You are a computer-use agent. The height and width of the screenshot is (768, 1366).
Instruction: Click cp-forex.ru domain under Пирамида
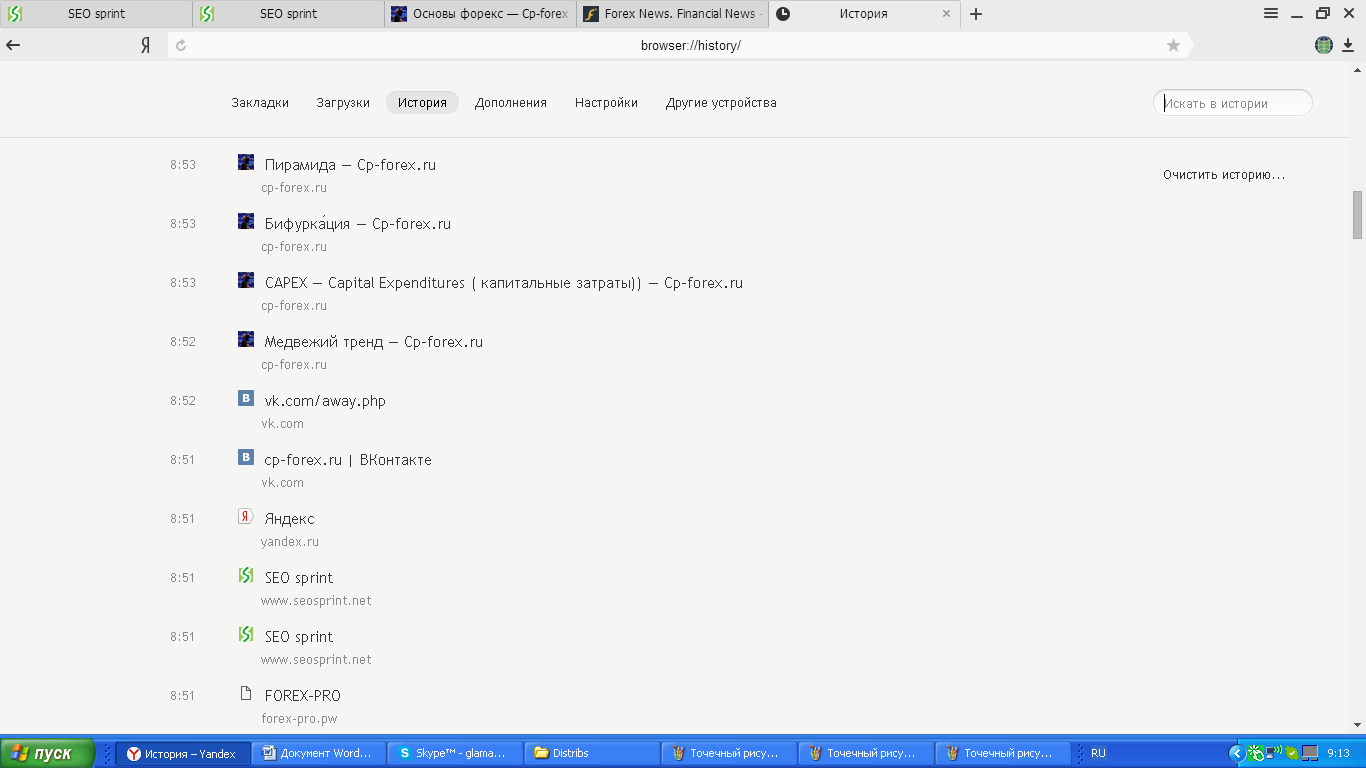click(294, 188)
